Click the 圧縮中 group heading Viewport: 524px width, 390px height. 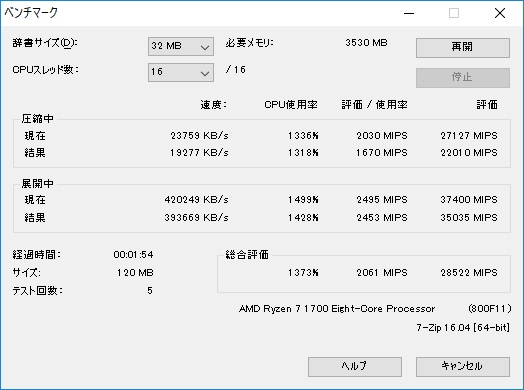pyautogui.click(x=37, y=119)
